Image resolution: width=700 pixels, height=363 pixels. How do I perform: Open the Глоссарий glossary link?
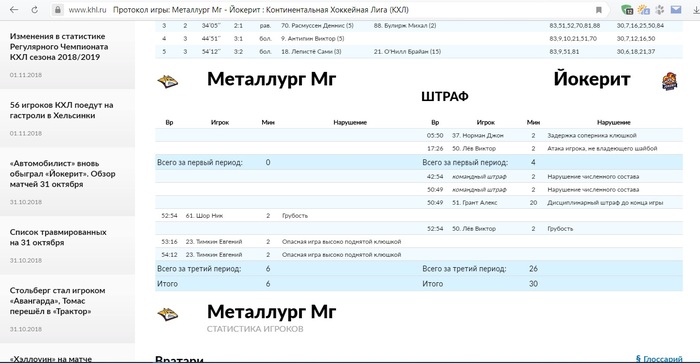[x=659, y=359]
